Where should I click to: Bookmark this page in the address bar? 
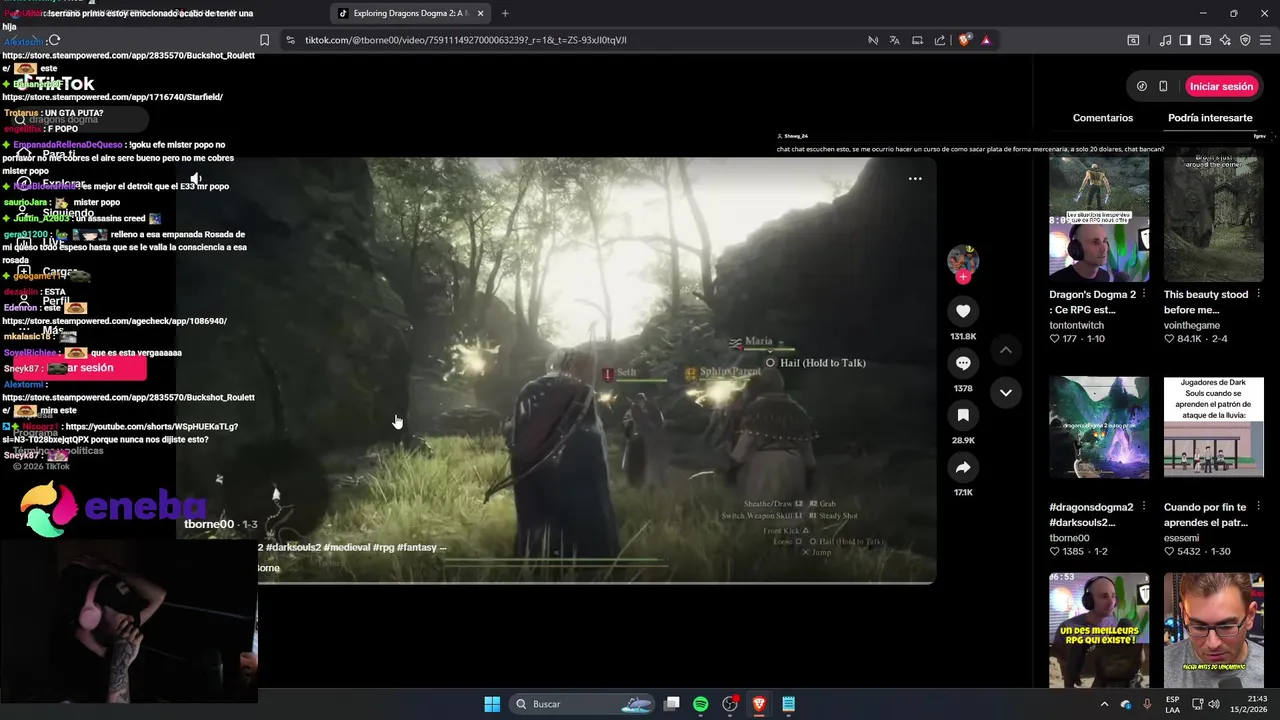(x=264, y=40)
